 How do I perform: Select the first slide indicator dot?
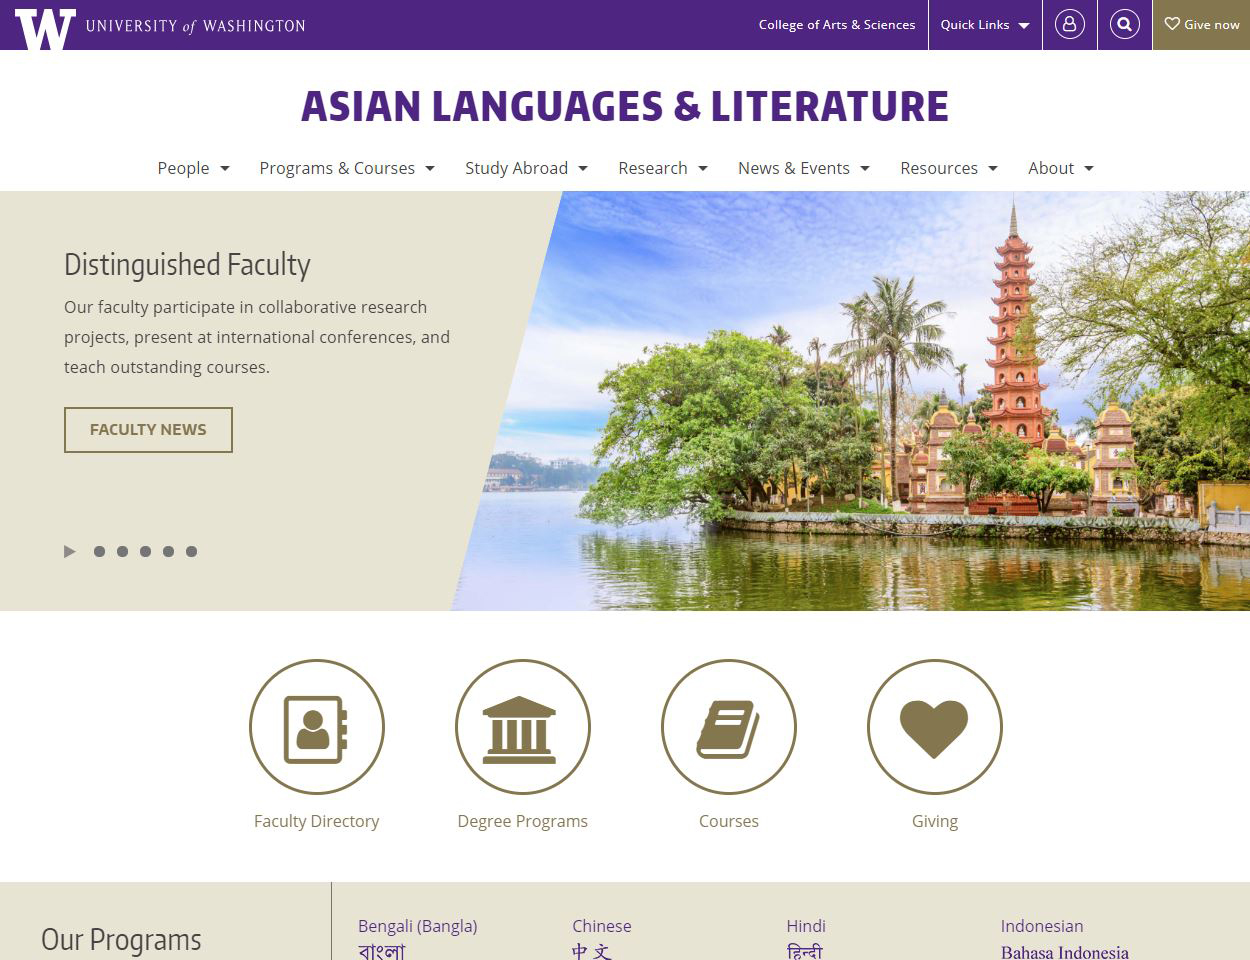(99, 551)
